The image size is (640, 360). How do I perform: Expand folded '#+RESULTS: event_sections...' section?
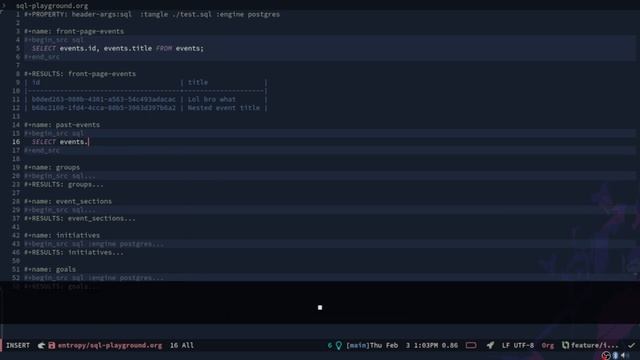coord(80,218)
